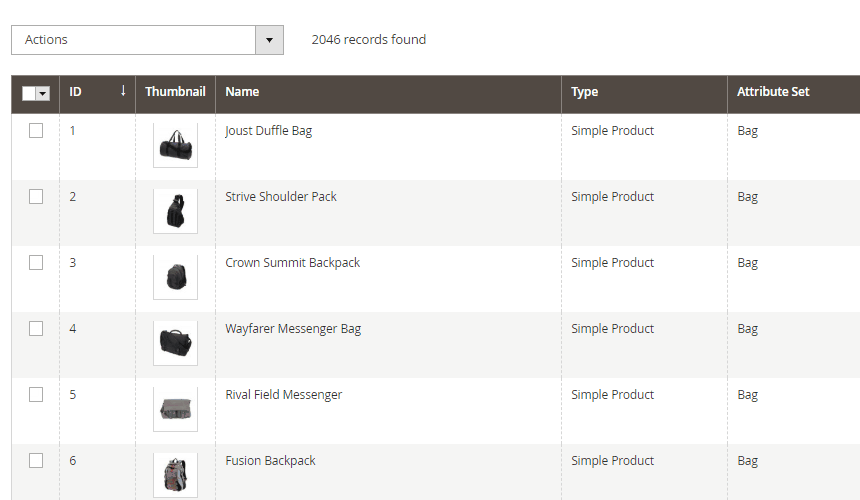
Task: Open the Crown Summit Backpack thumbnail
Action: 176,277
